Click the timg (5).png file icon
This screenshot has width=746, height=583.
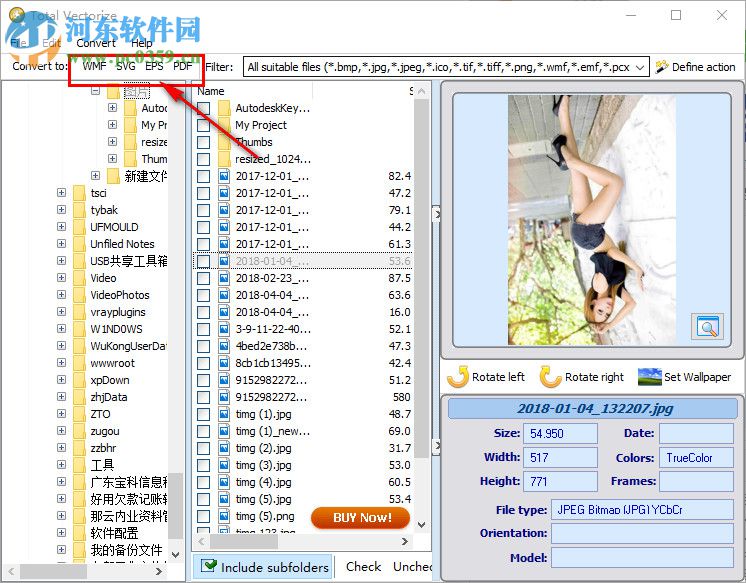point(224,516)
